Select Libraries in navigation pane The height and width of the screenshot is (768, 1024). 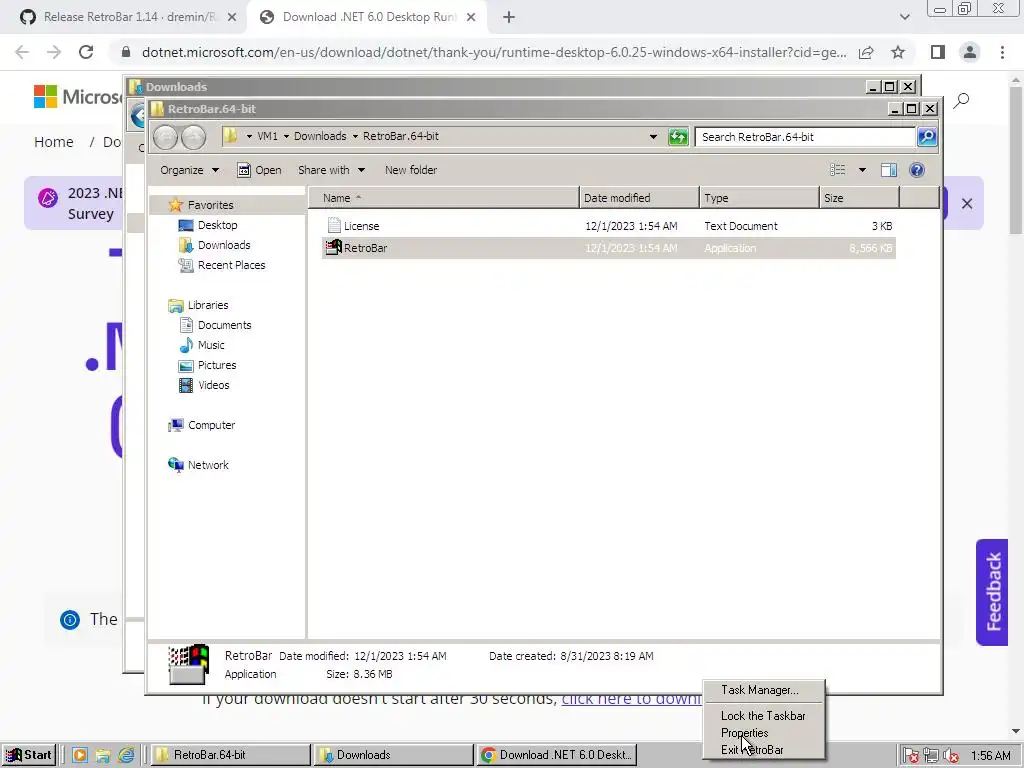click(208, 305)
